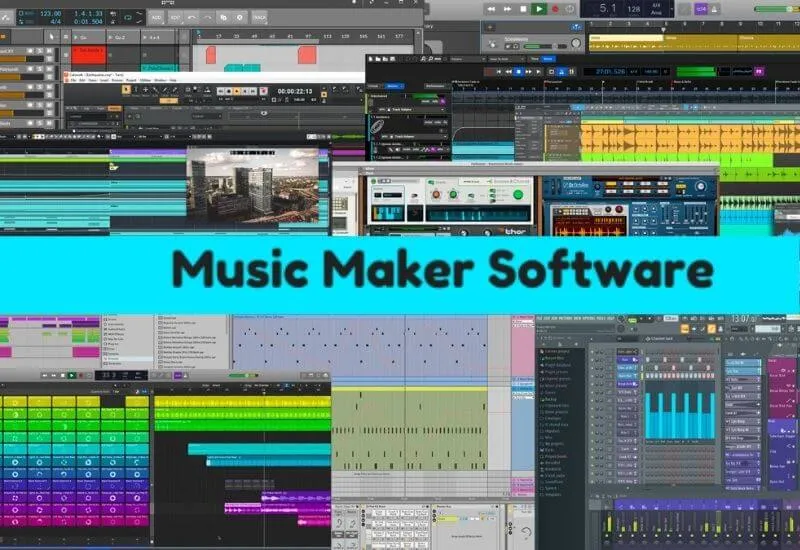Click the GarageBand track pan knob
The width and height of the screenshot is (800, 550).
pyautogui.click(x=576, y=44)
